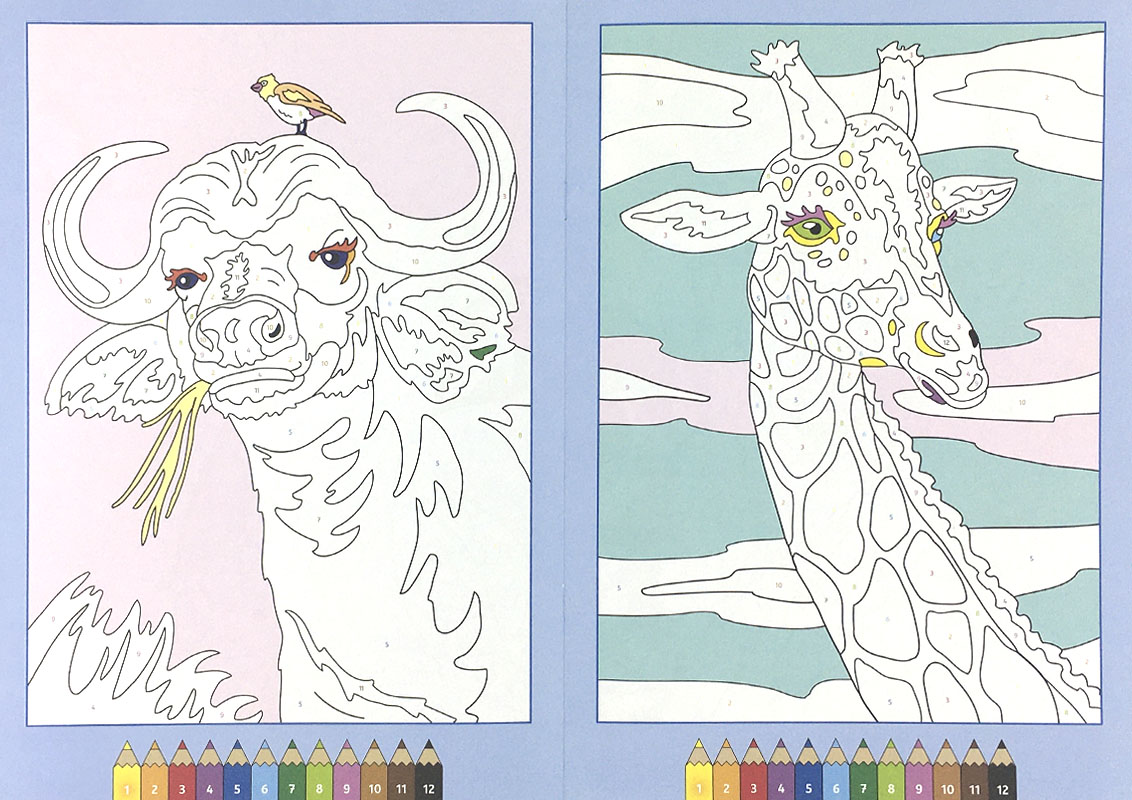This screenshot has width=1132, height=800.
Task: Tap the yellow crescent nostril on the giraffe
Action: click(926, 339)
